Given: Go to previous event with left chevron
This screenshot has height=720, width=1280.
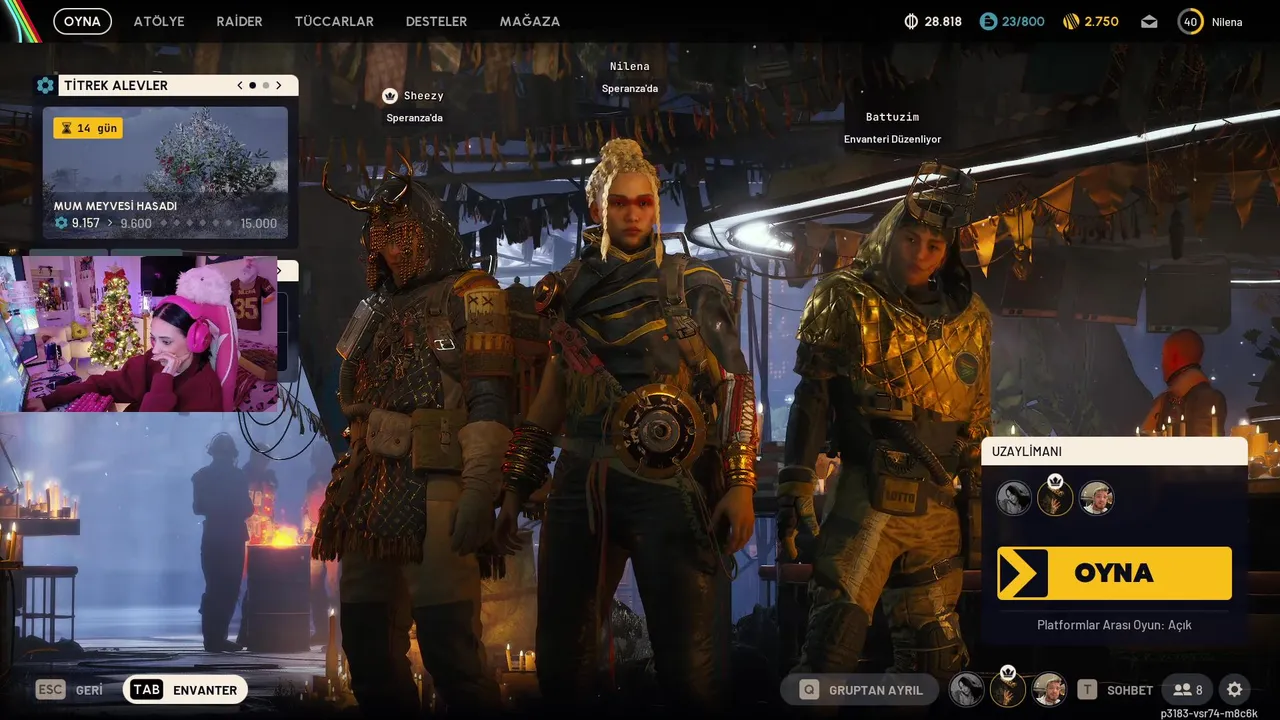Looking at the screenshot, I should [240, 86].
